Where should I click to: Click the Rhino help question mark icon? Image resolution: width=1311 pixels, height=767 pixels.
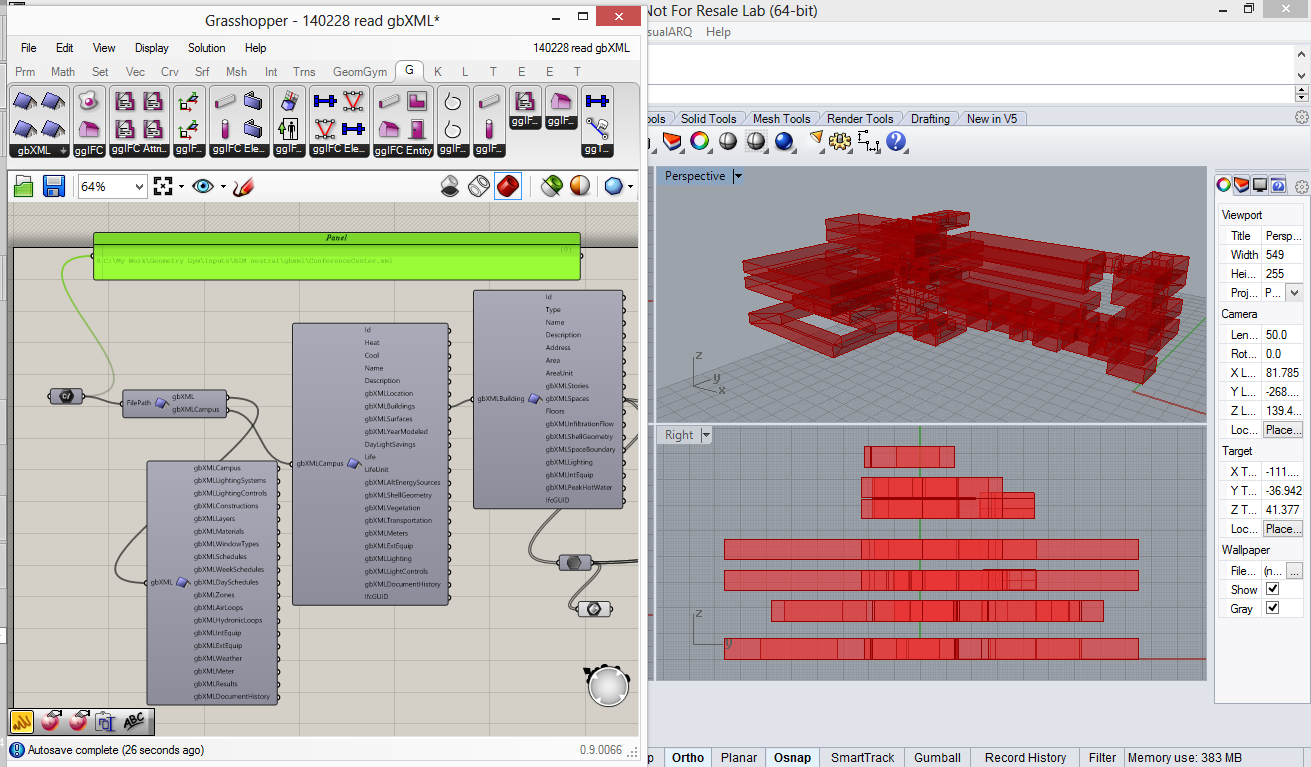[x=896, y=142]
